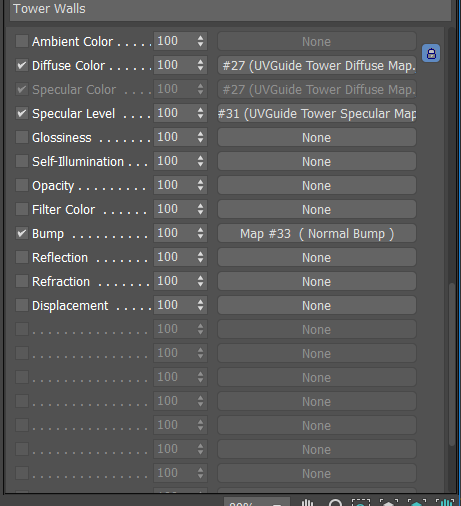Toggle the Opacity map checkbox

coord(22,185)
